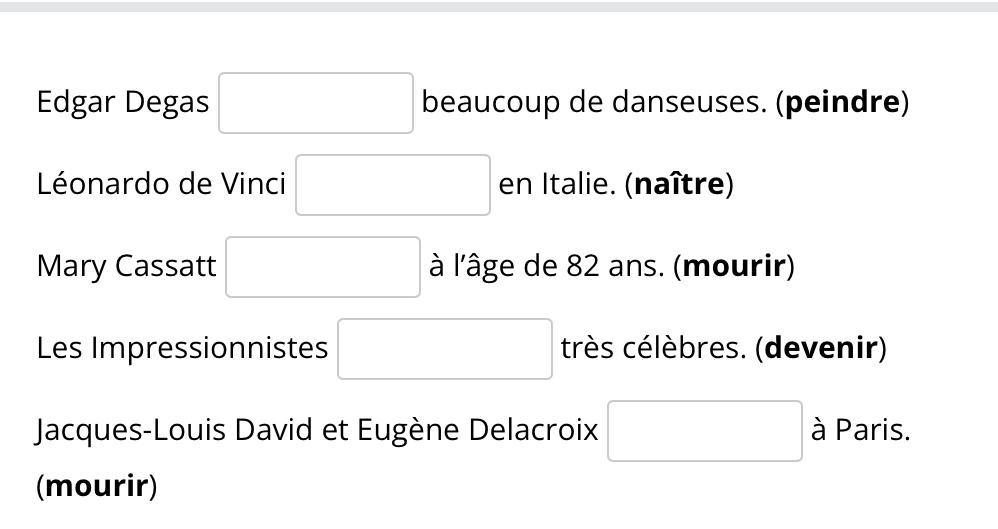Click 'mourir' hint on the last line
The image size is (998, 529).
96,486
